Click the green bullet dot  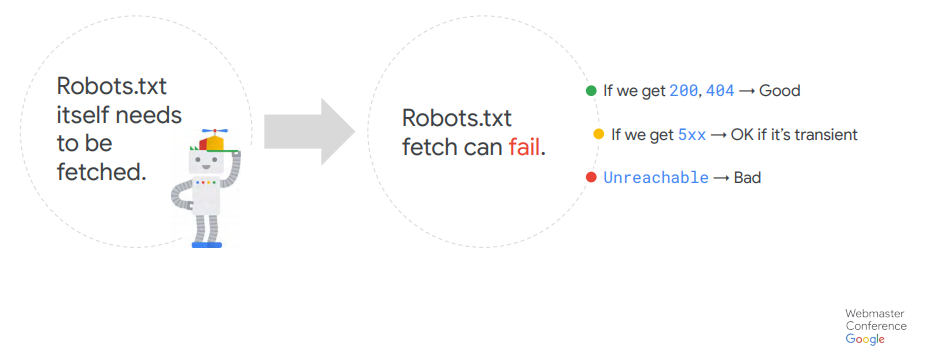[591, 91]
